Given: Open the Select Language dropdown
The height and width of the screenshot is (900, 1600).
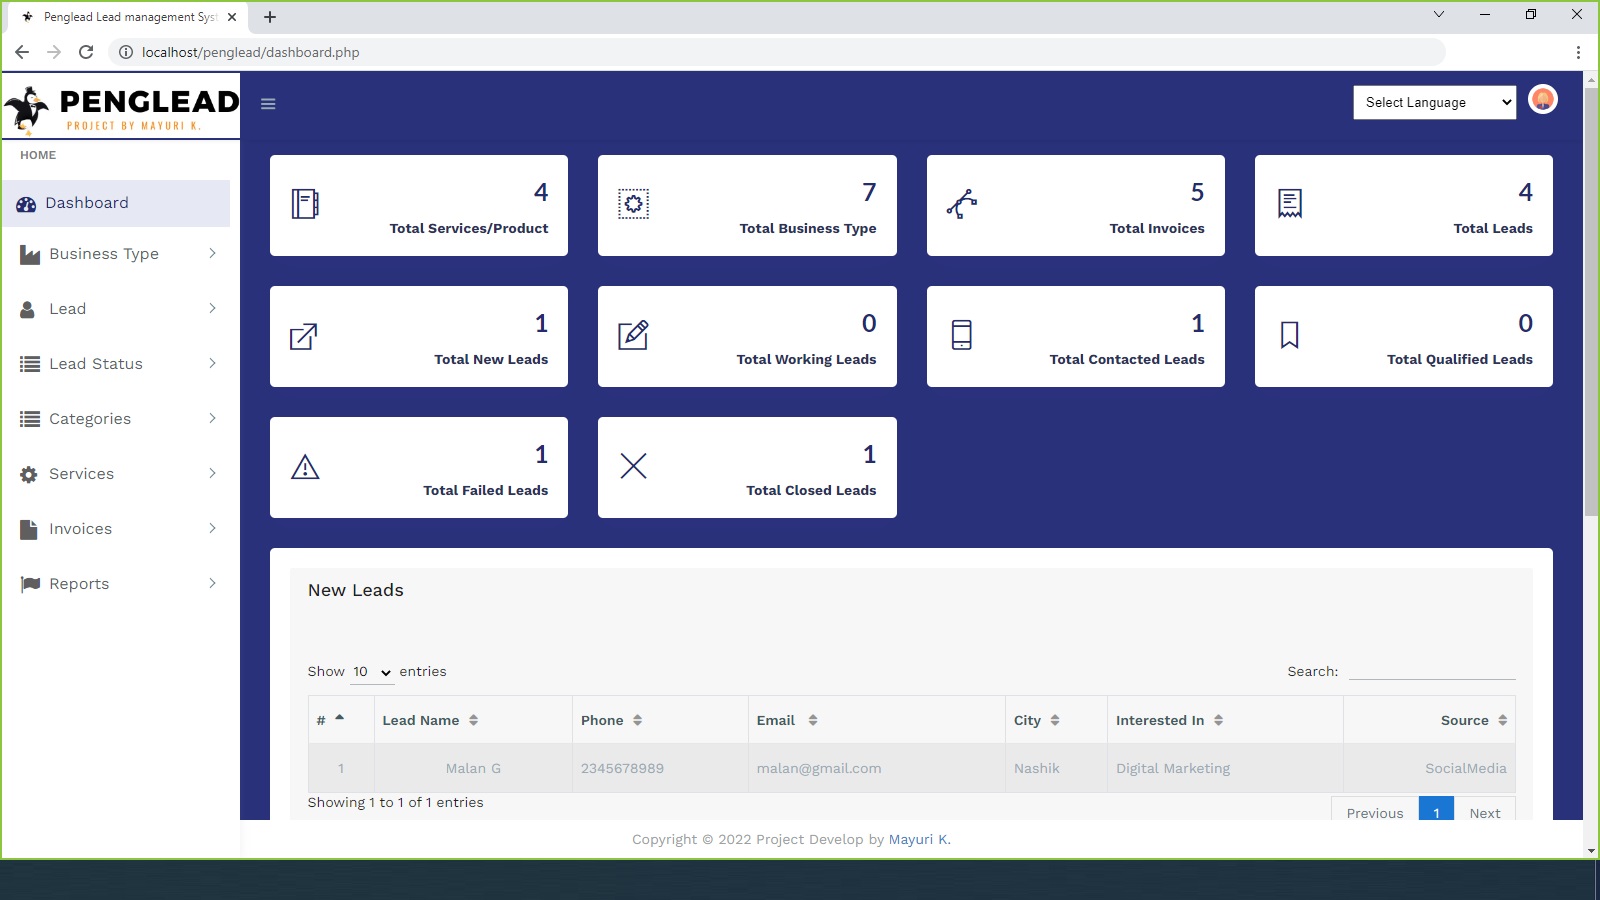Looking at the screenshot, I should click(x=1435, y=102).
